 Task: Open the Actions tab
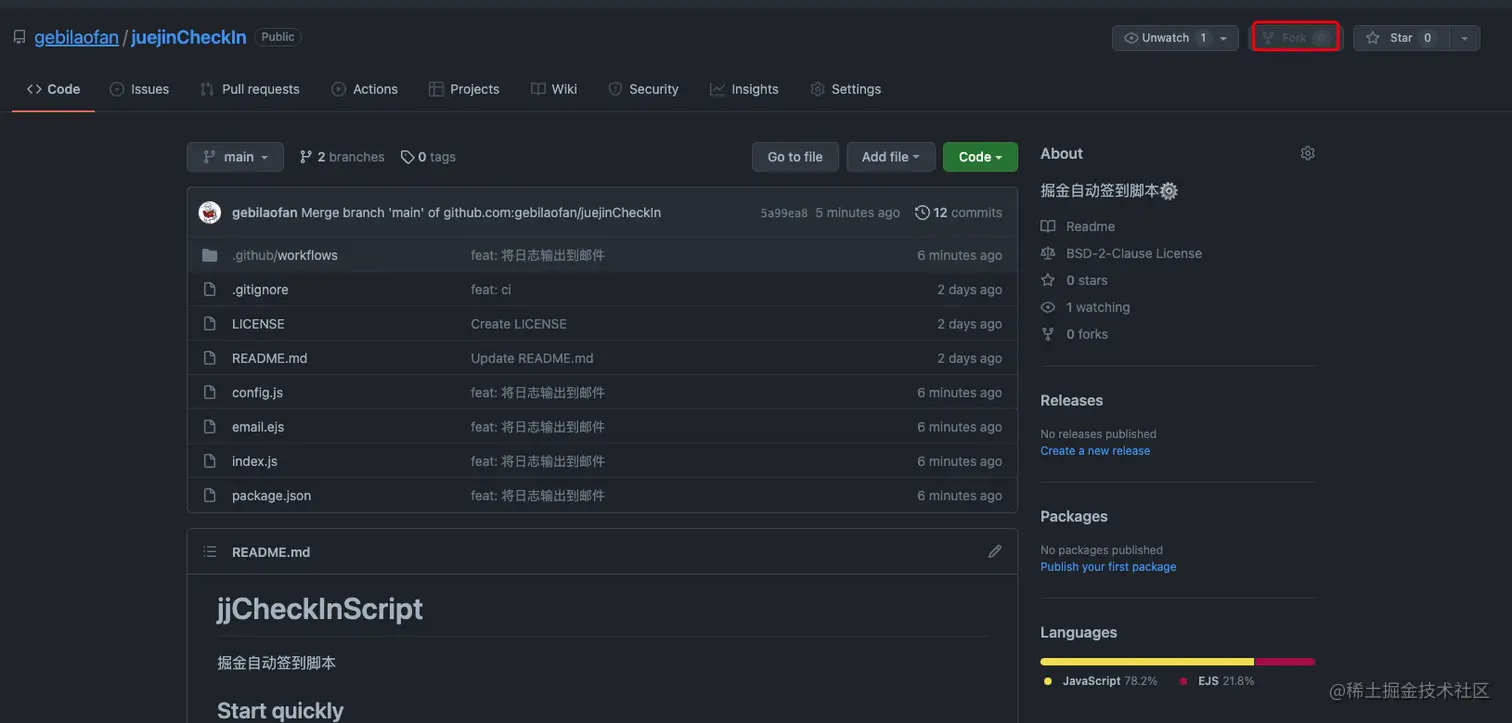click(x=364, y=89)
